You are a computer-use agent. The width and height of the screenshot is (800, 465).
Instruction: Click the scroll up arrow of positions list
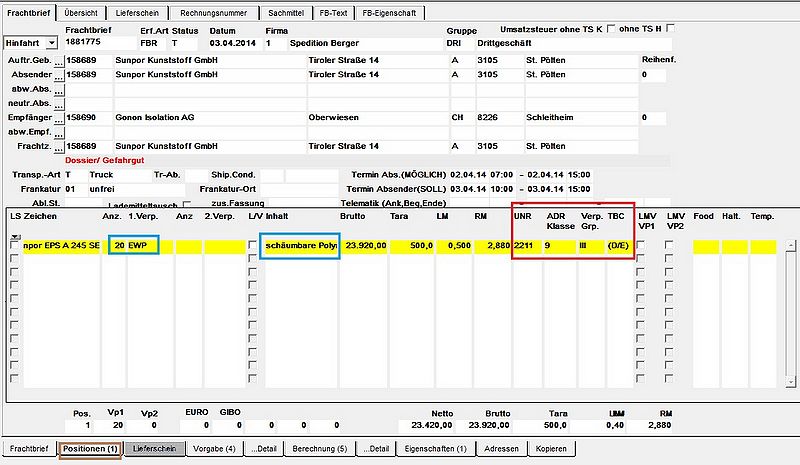pyautogui.click(x=791, y=245)
